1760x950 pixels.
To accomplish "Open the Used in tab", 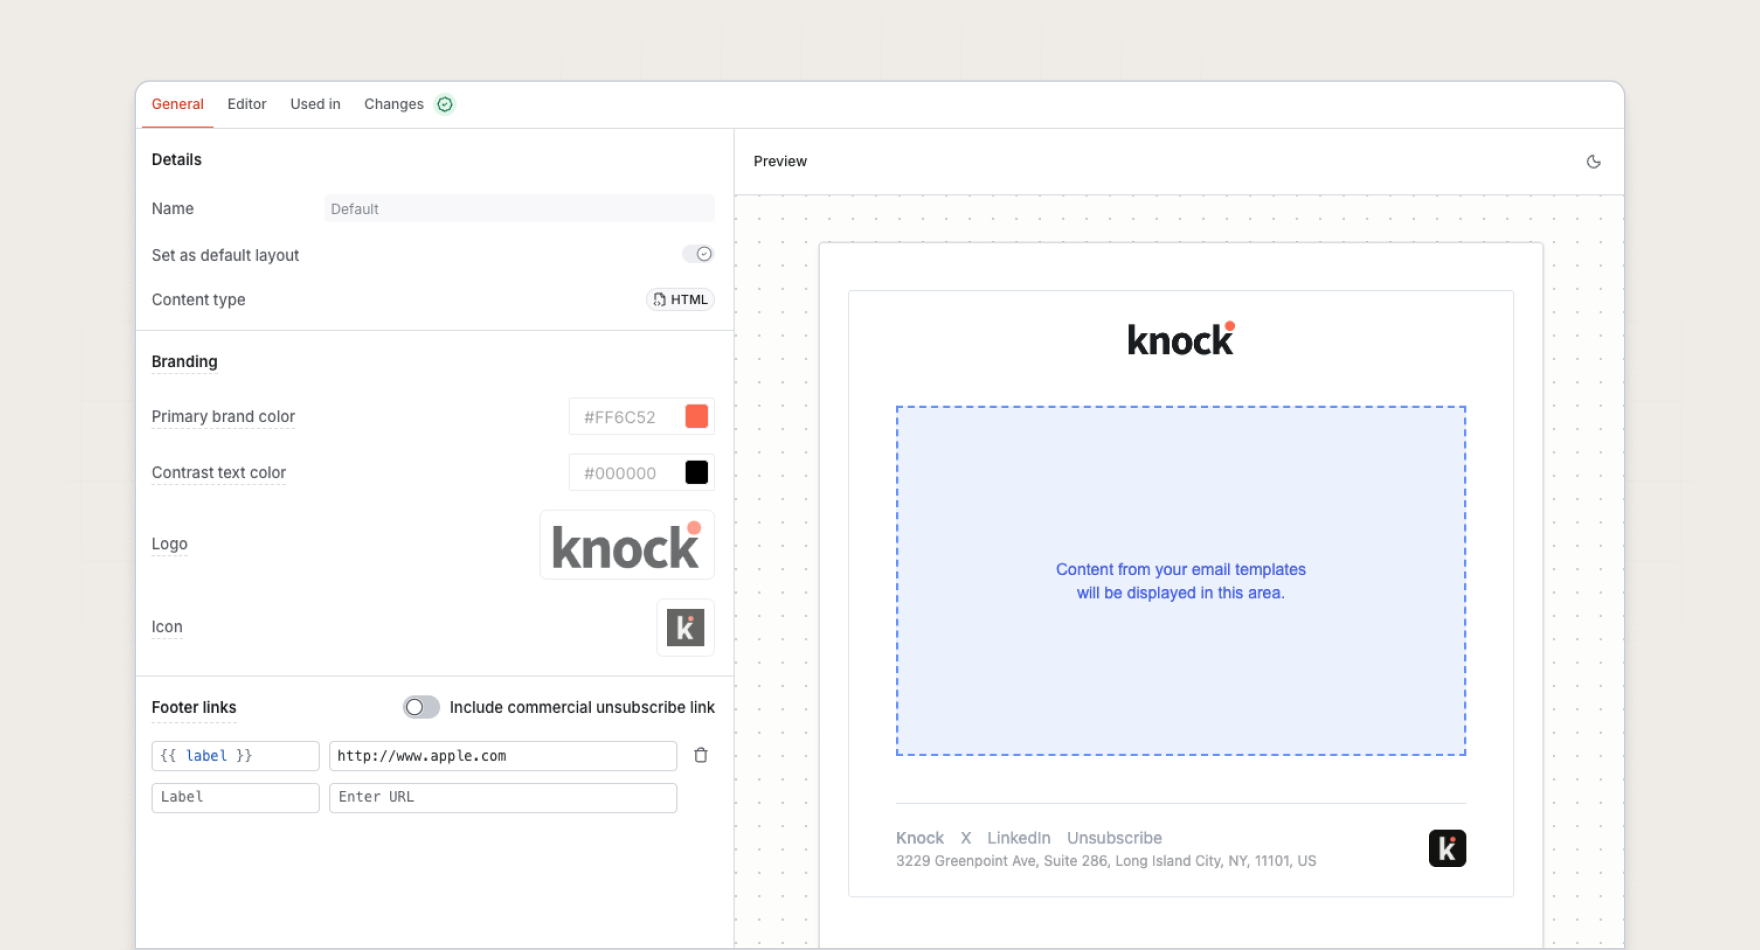I will 315,104.
